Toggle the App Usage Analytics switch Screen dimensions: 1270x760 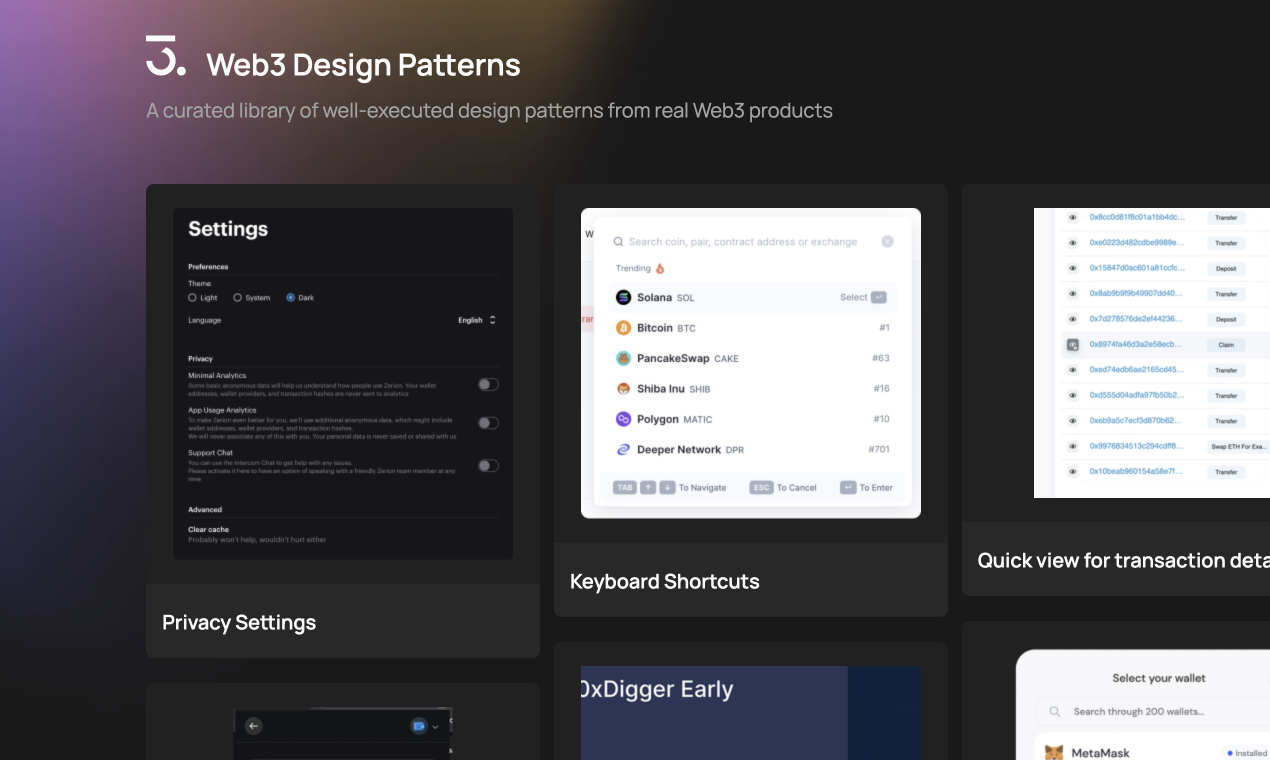coord(488,423)
